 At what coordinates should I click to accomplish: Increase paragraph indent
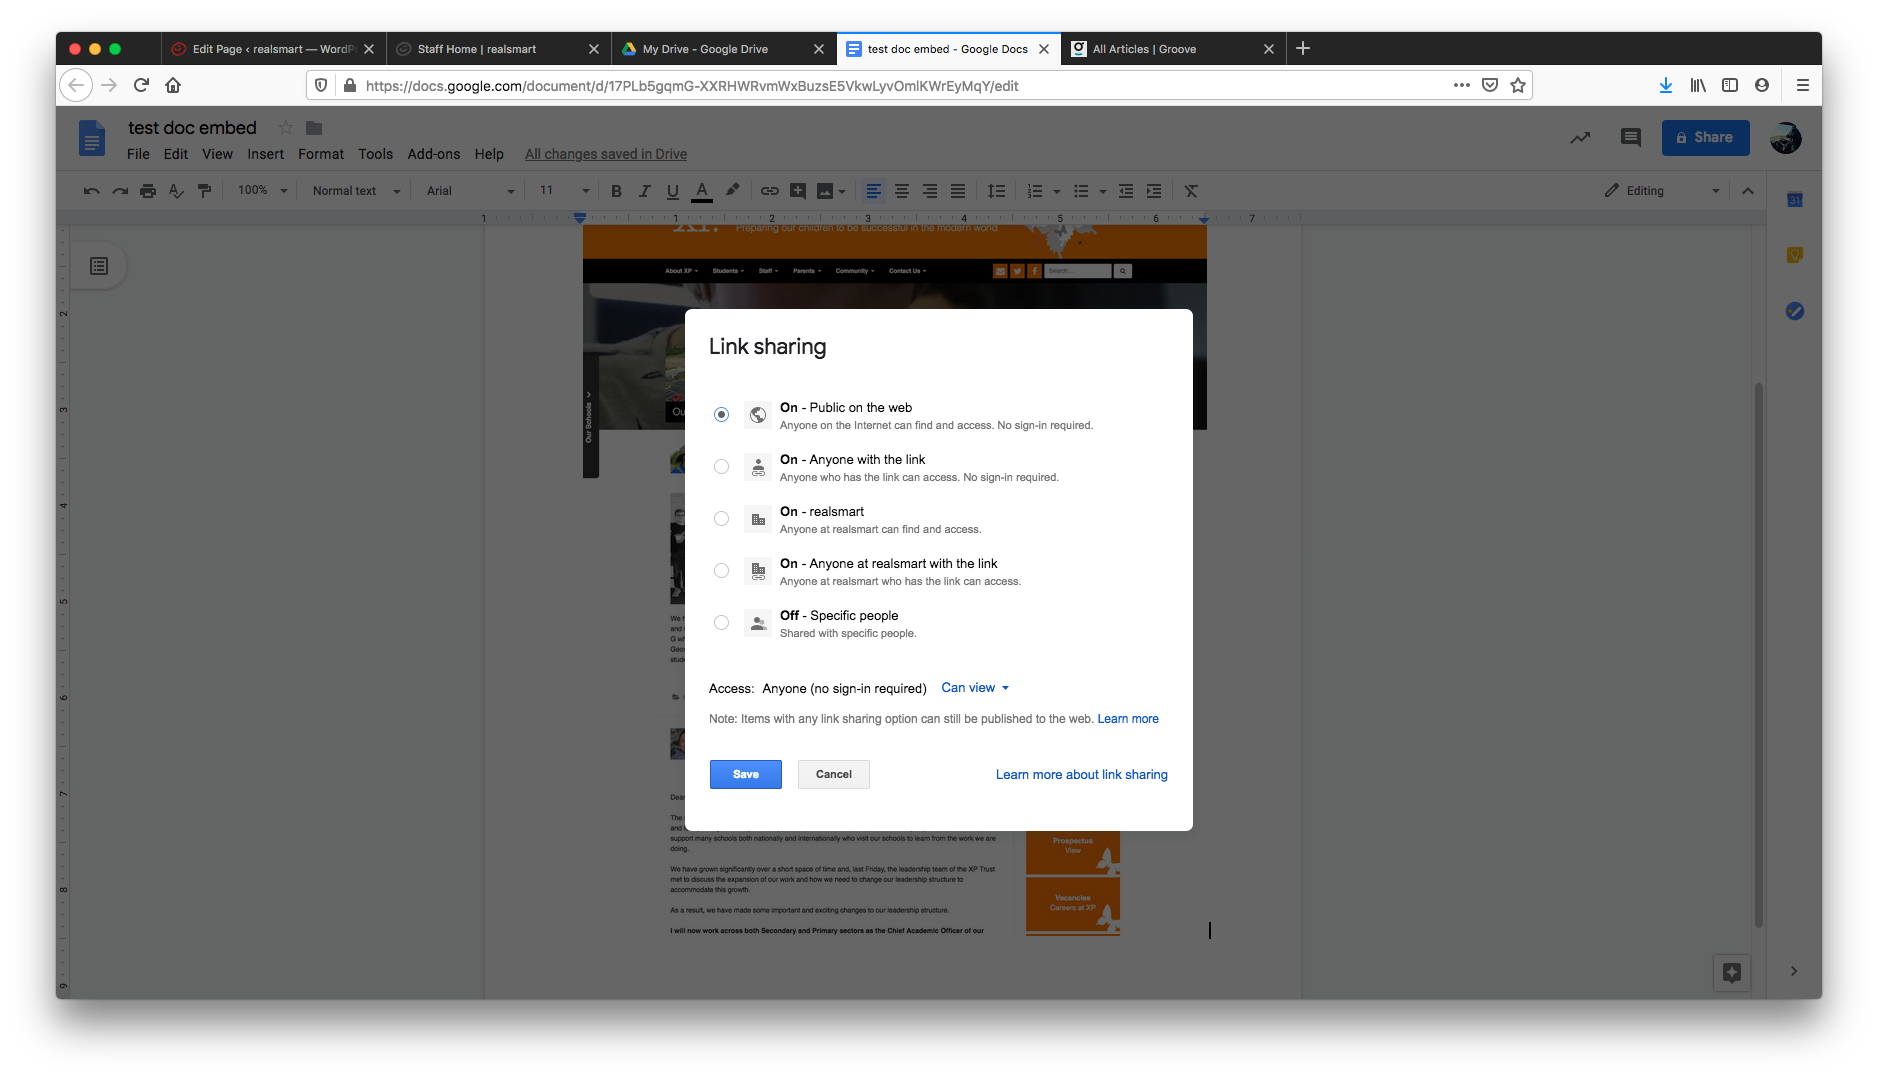[x=1154, y=191]
